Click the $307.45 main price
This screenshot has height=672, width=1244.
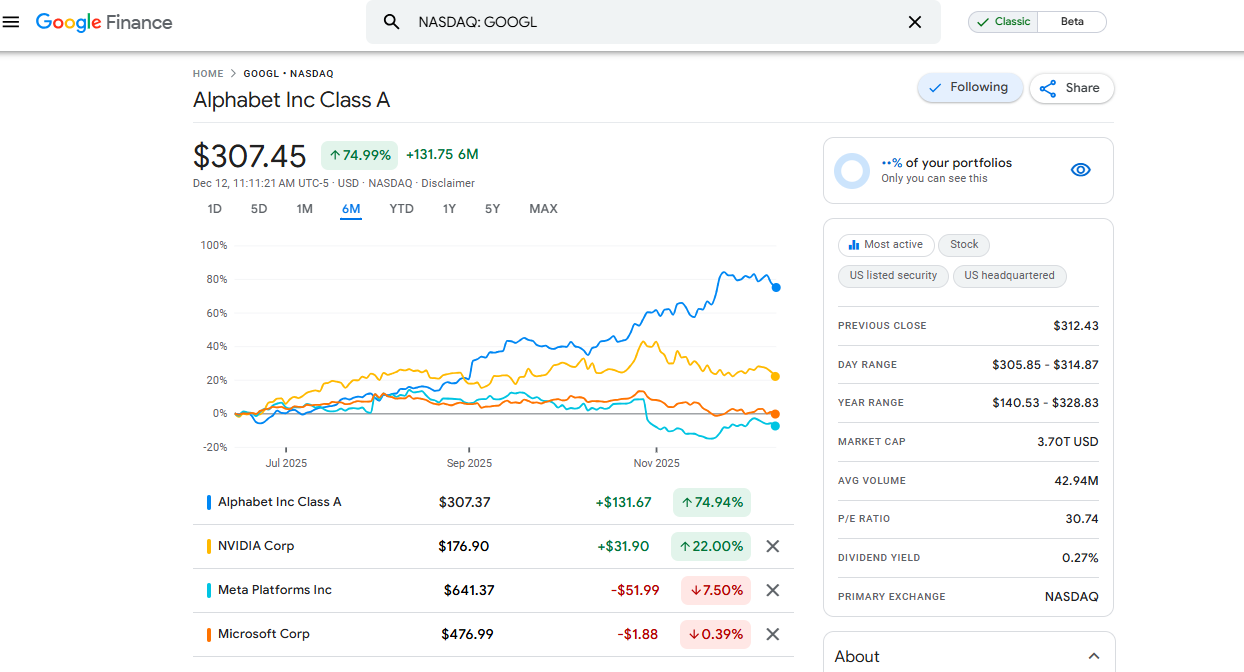coord(249,156)
